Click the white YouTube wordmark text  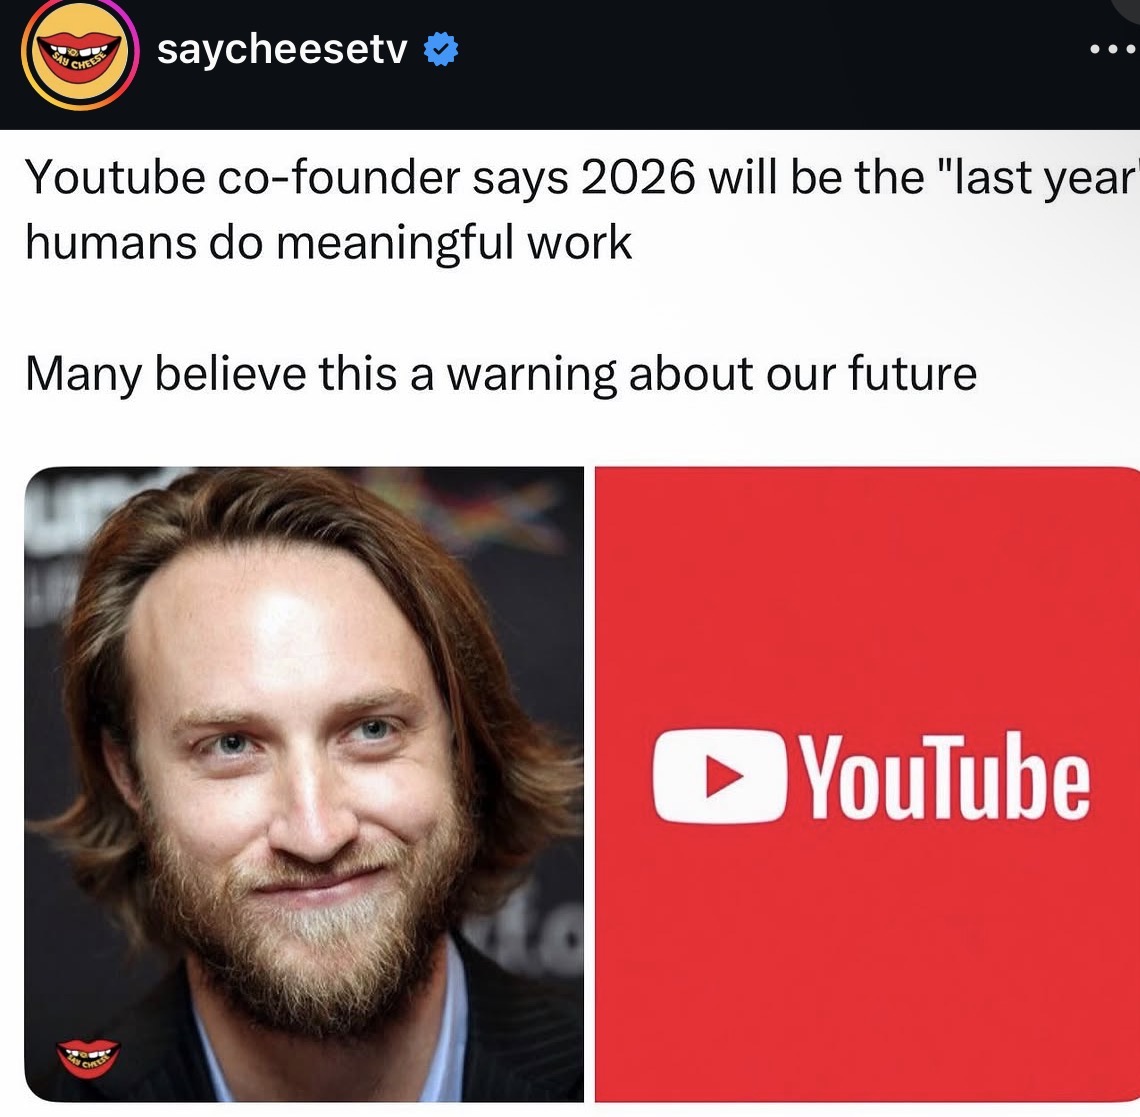944,776
